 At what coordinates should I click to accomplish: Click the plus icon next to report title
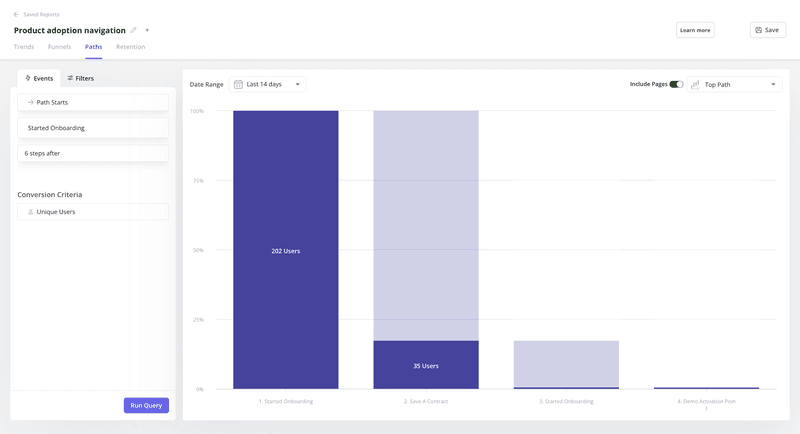click(147, 30)
